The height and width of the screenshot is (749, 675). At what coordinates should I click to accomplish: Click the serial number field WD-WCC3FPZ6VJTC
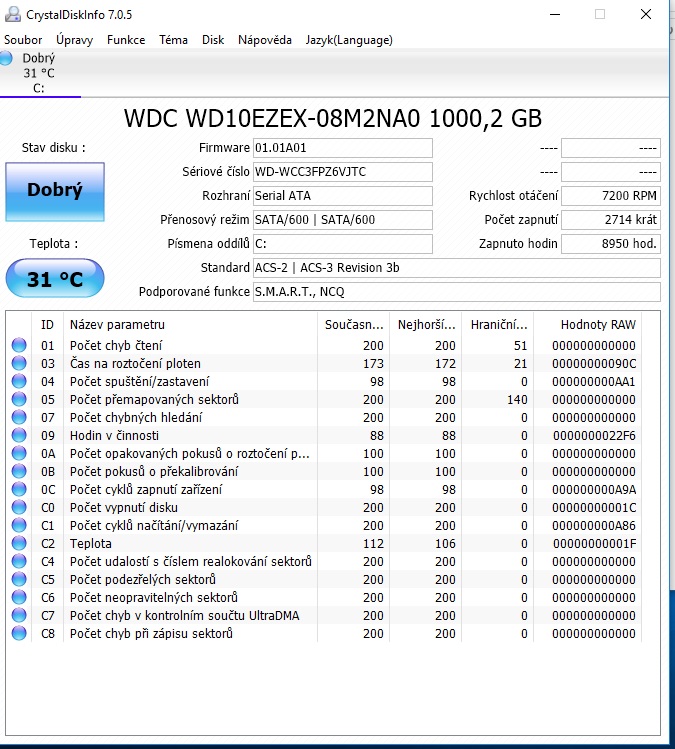click(x=343, y=172)
